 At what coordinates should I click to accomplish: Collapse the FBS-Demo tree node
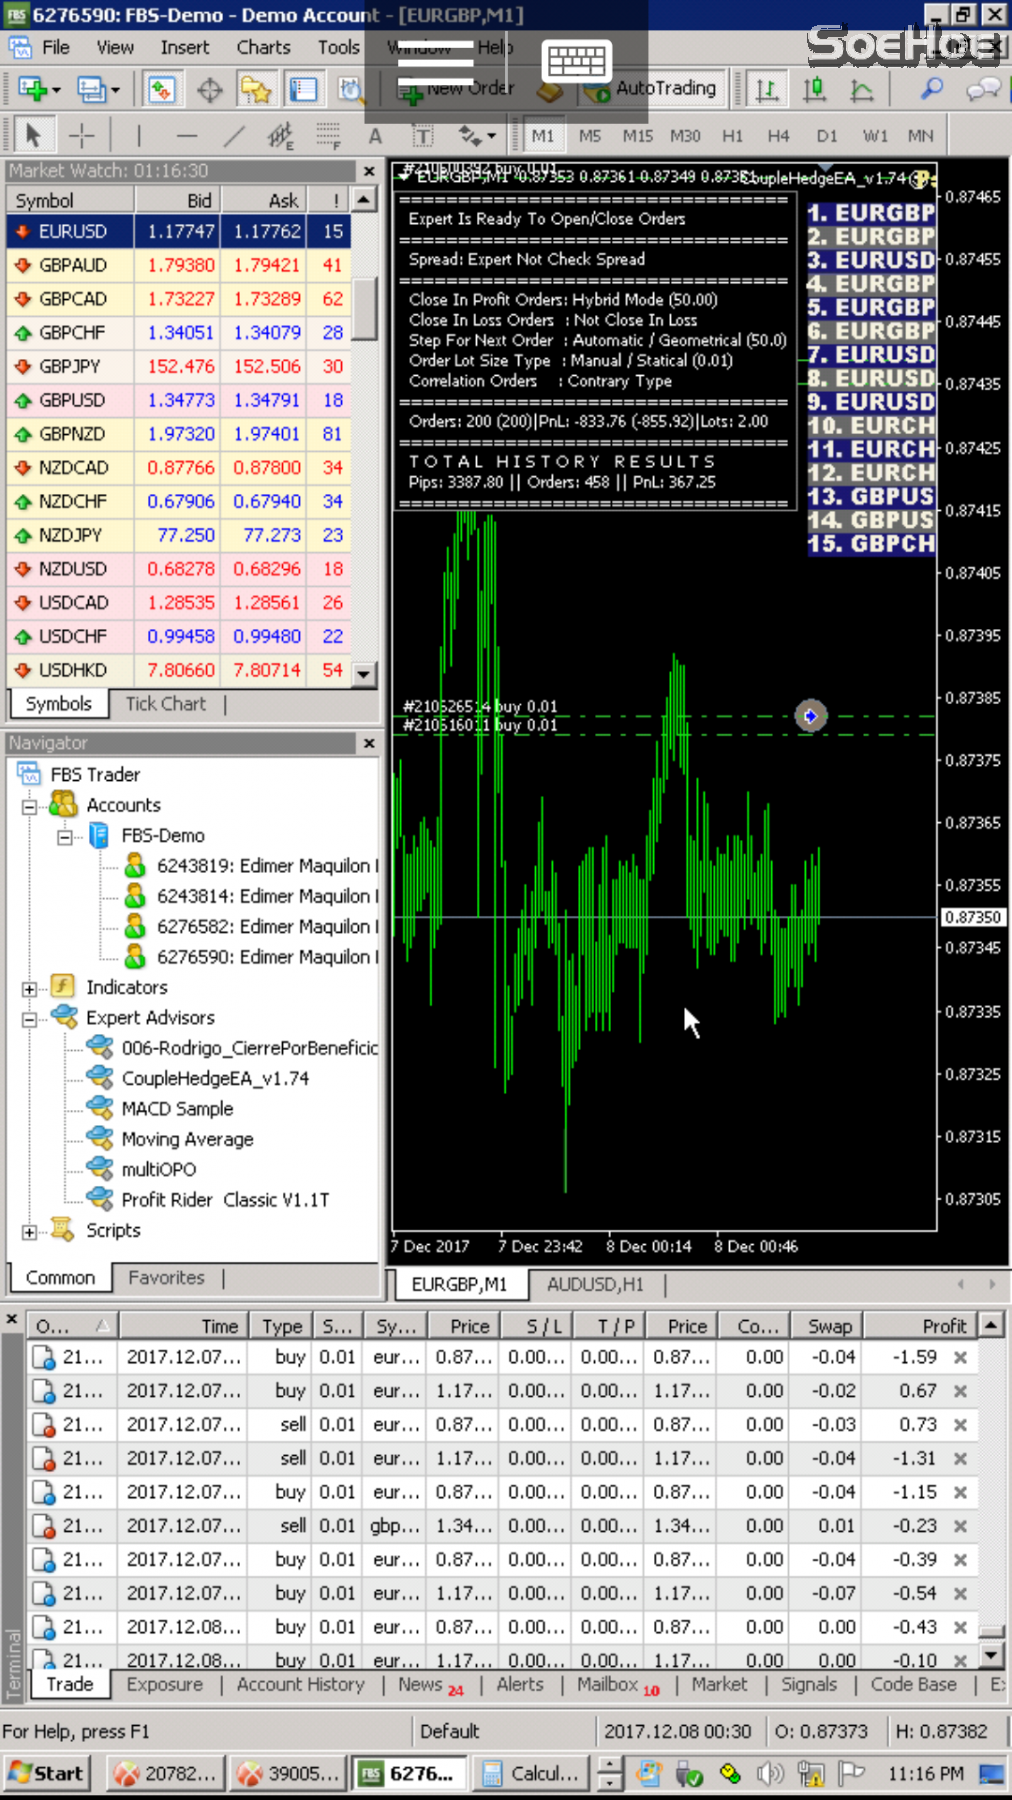coord(65,837)
